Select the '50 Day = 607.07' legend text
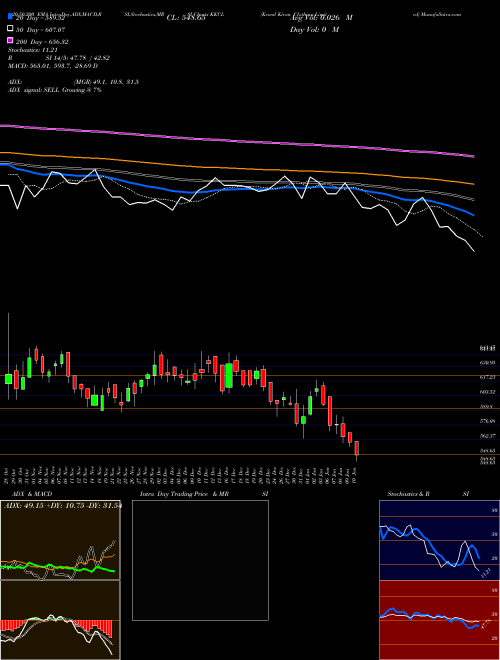 40,30
